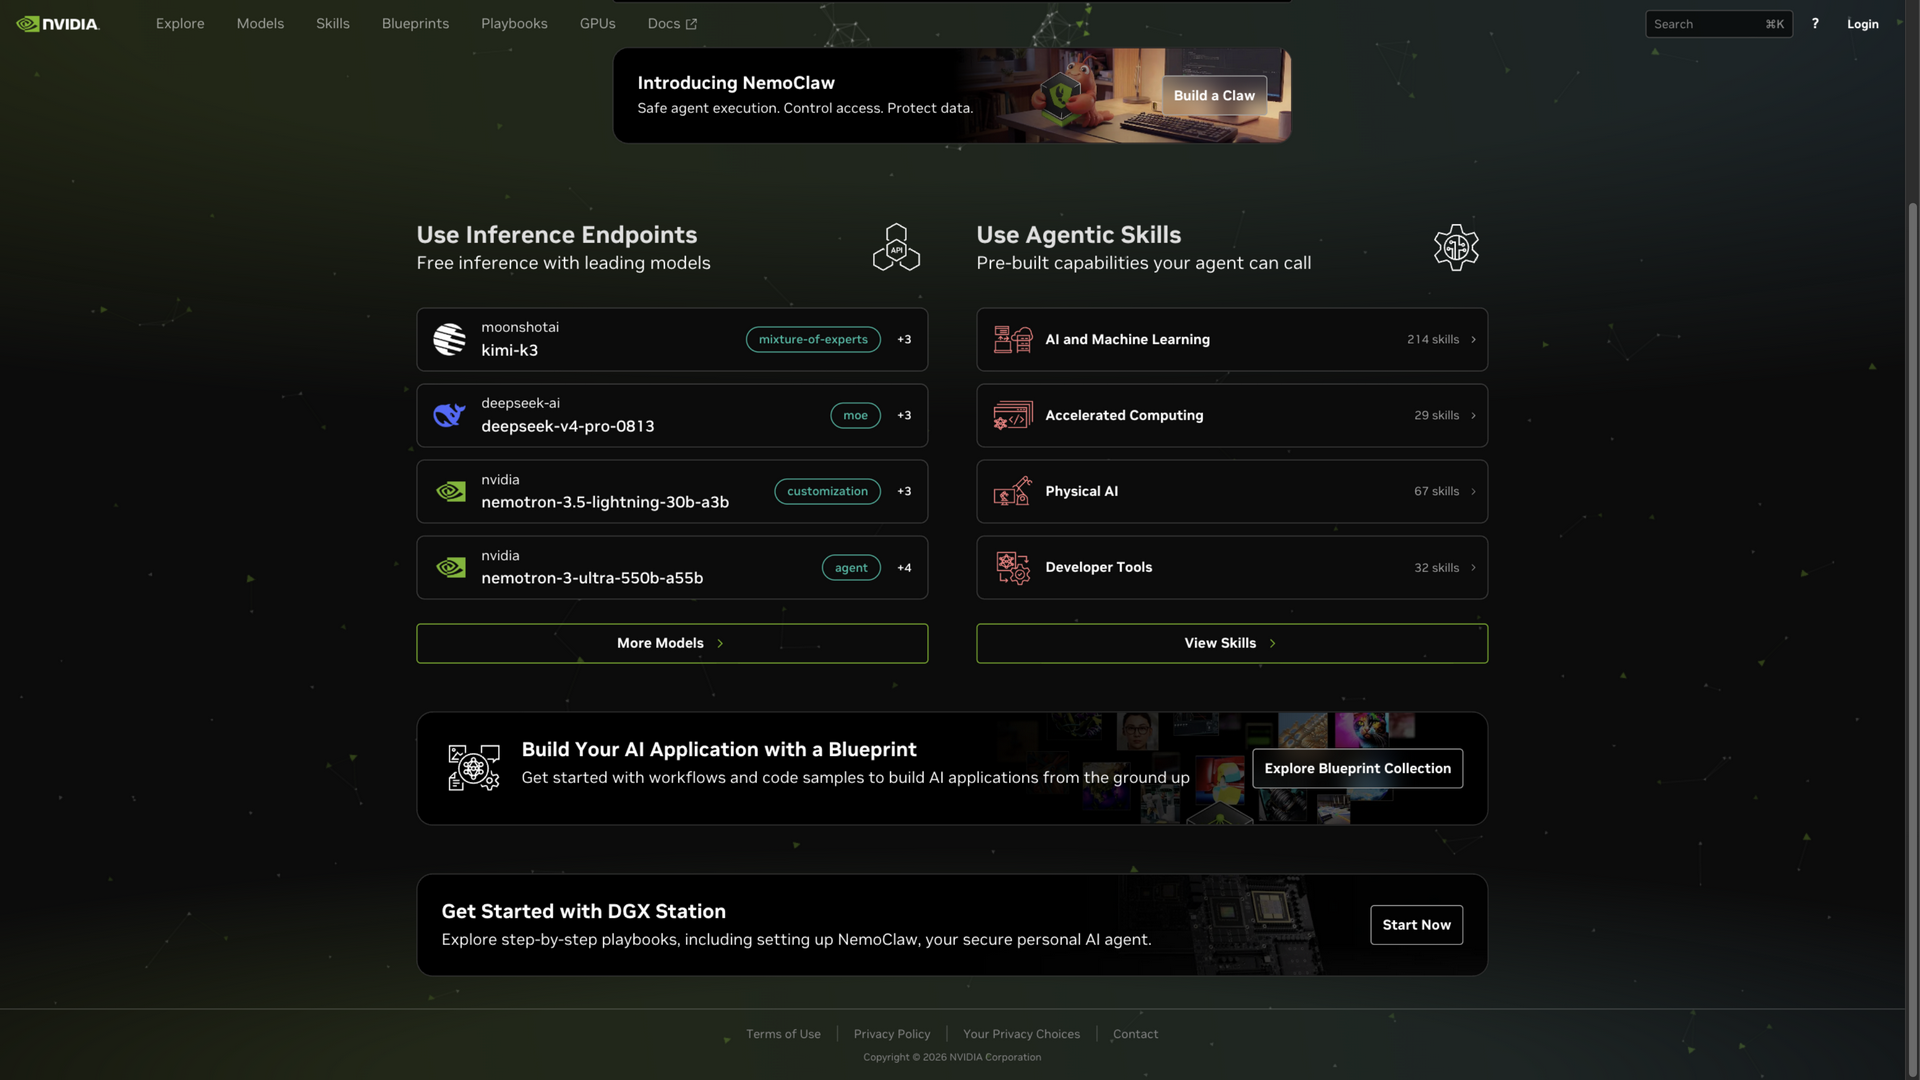This screenshot has width=1920, height=1080.
Task: Open the Explore nav item
Action: (x=180, y=24)
